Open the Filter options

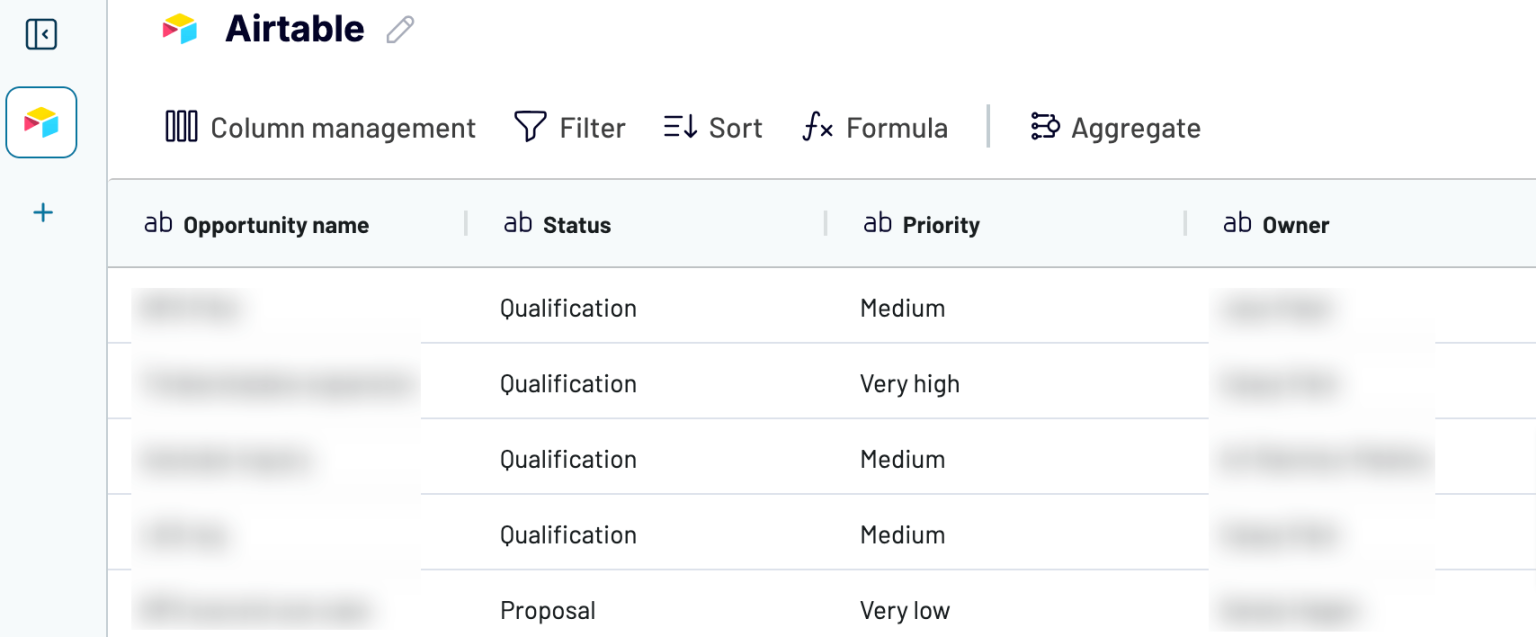coord(570,128)
